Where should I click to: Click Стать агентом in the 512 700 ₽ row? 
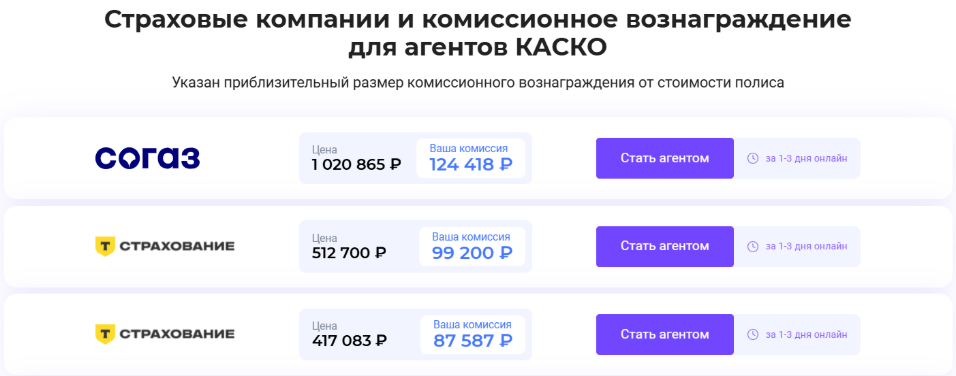665,246
